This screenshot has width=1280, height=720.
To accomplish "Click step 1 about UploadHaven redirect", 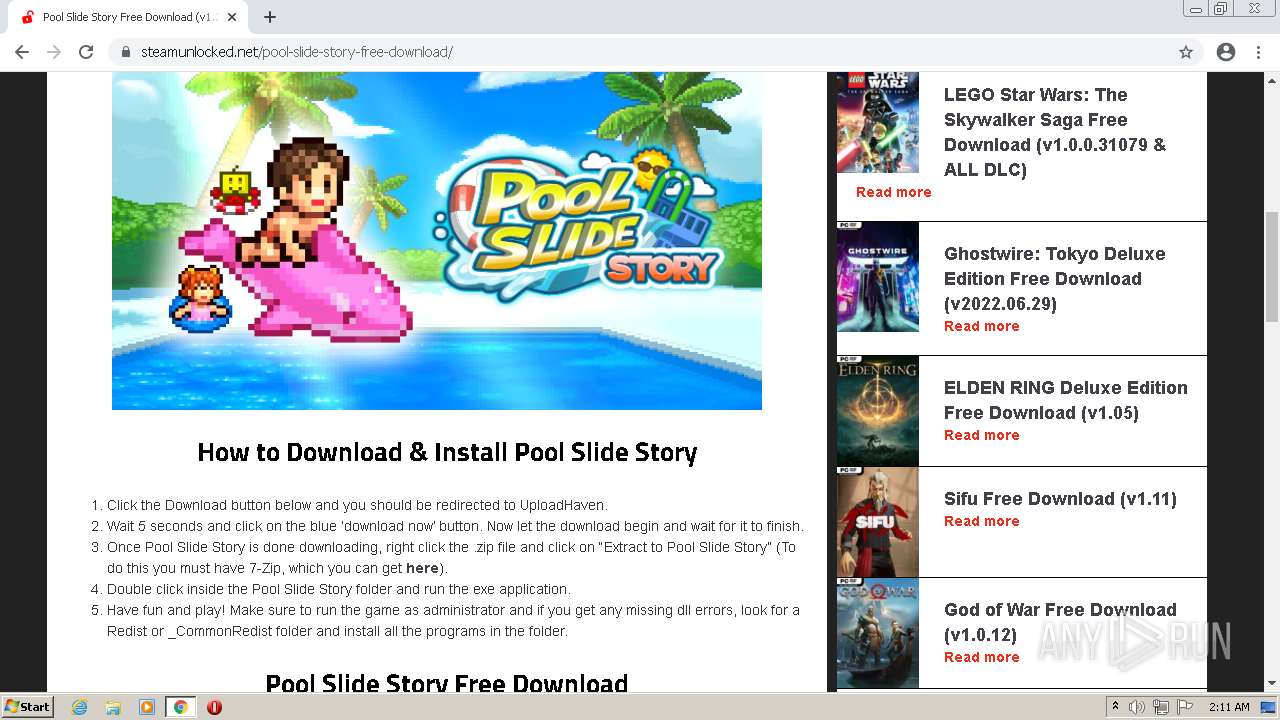I will pos(357,505).
